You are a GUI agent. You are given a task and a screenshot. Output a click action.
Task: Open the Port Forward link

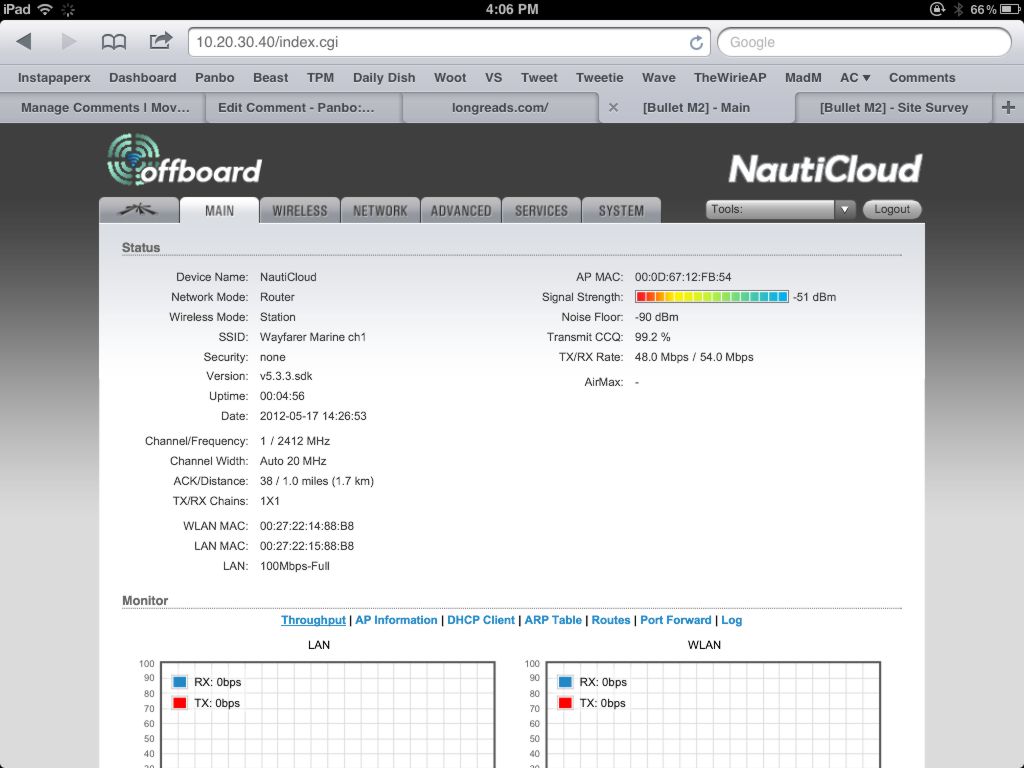click(675, 620)
